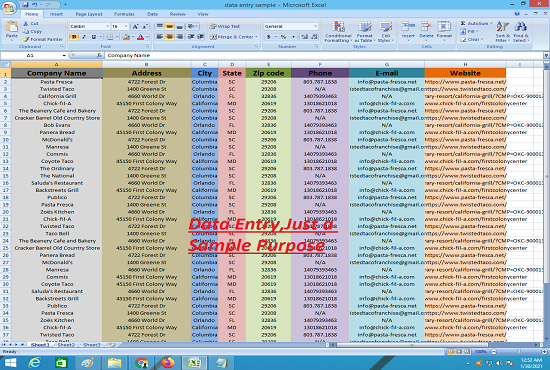Toggle Align Text Right
550x370 pixels.
pos(179,37)
